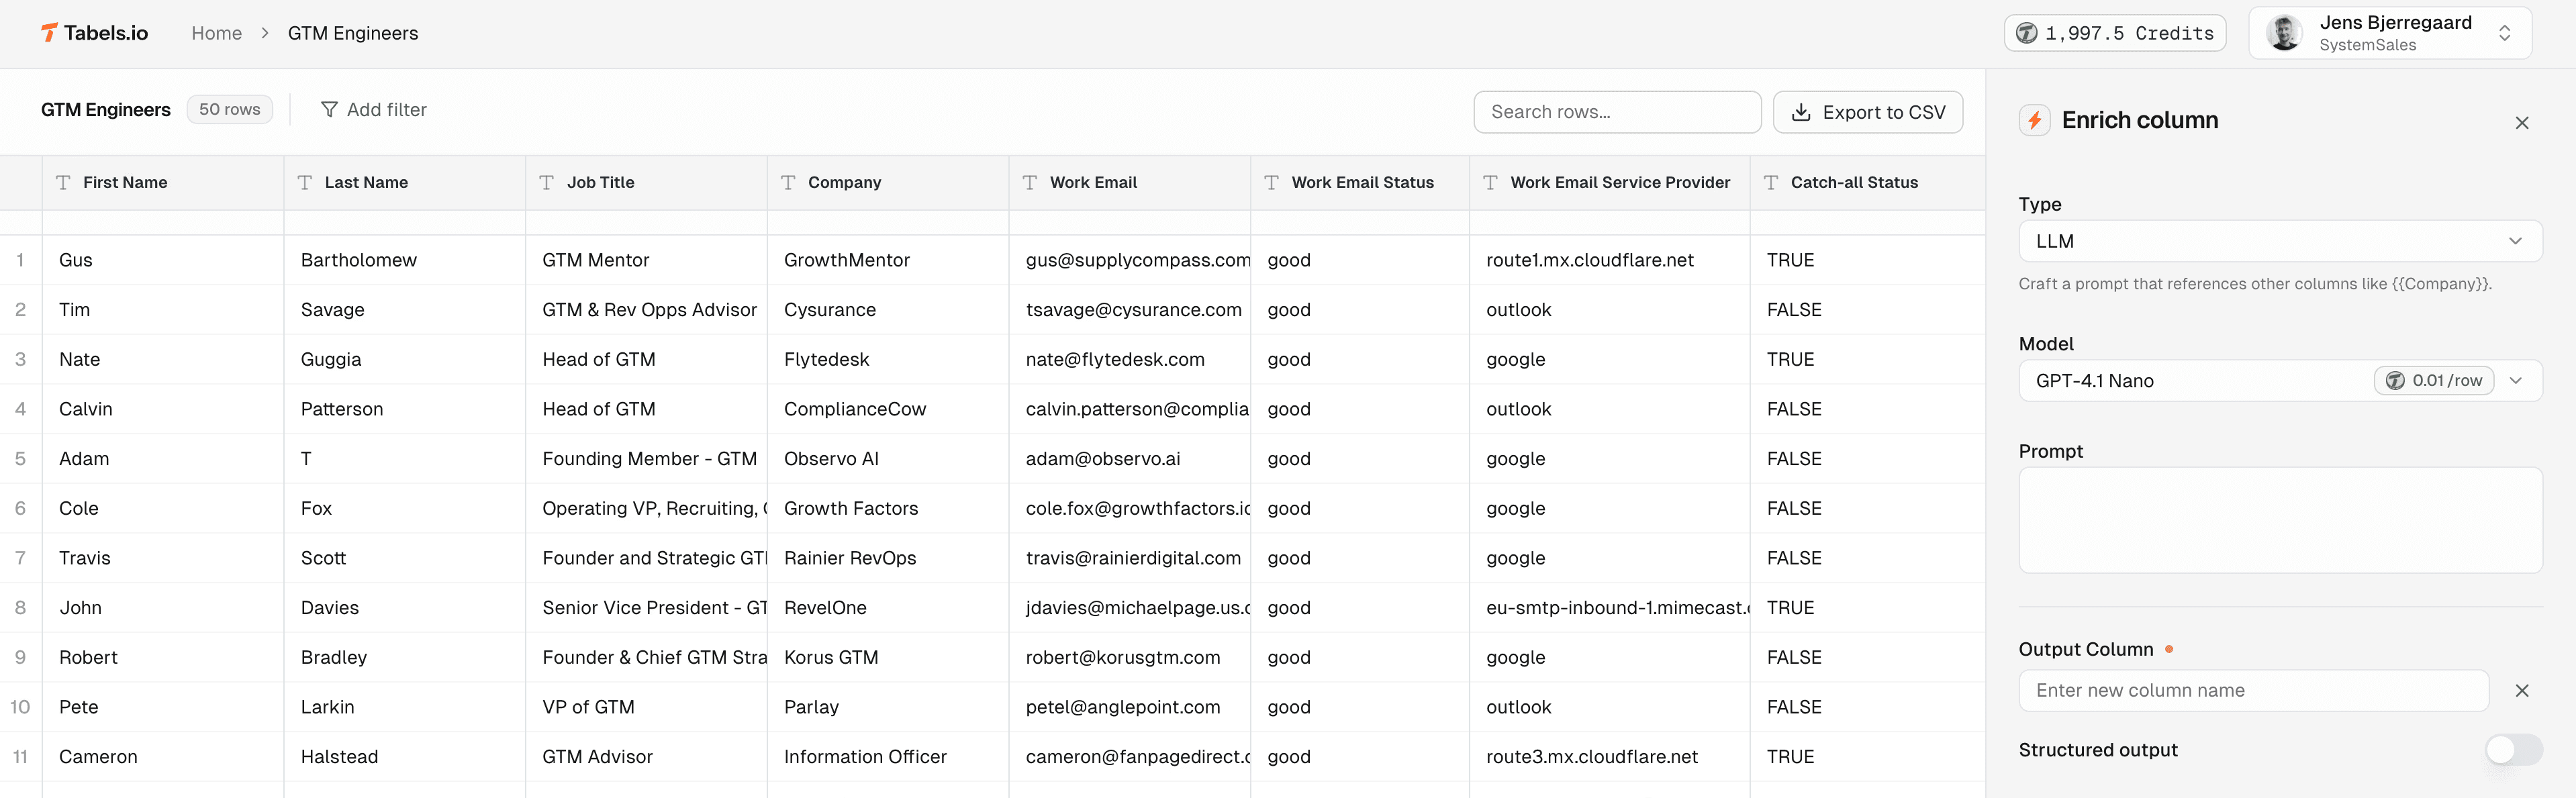Image resolution: width=2576 pixels, height=798 pixels.
Task: Click the Add filter button
Action: tap(373, 110)
